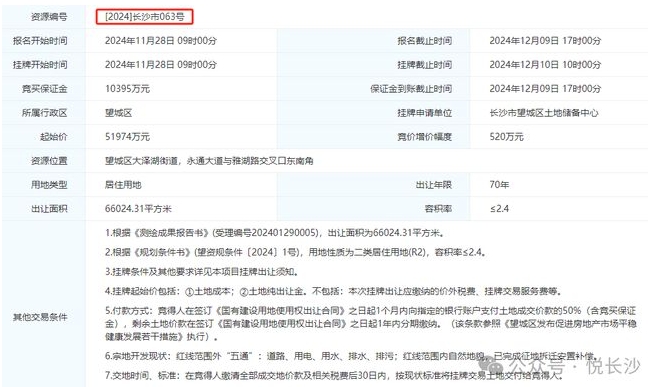
Task: Select the 竞买保证金 label
Action: 44,89
